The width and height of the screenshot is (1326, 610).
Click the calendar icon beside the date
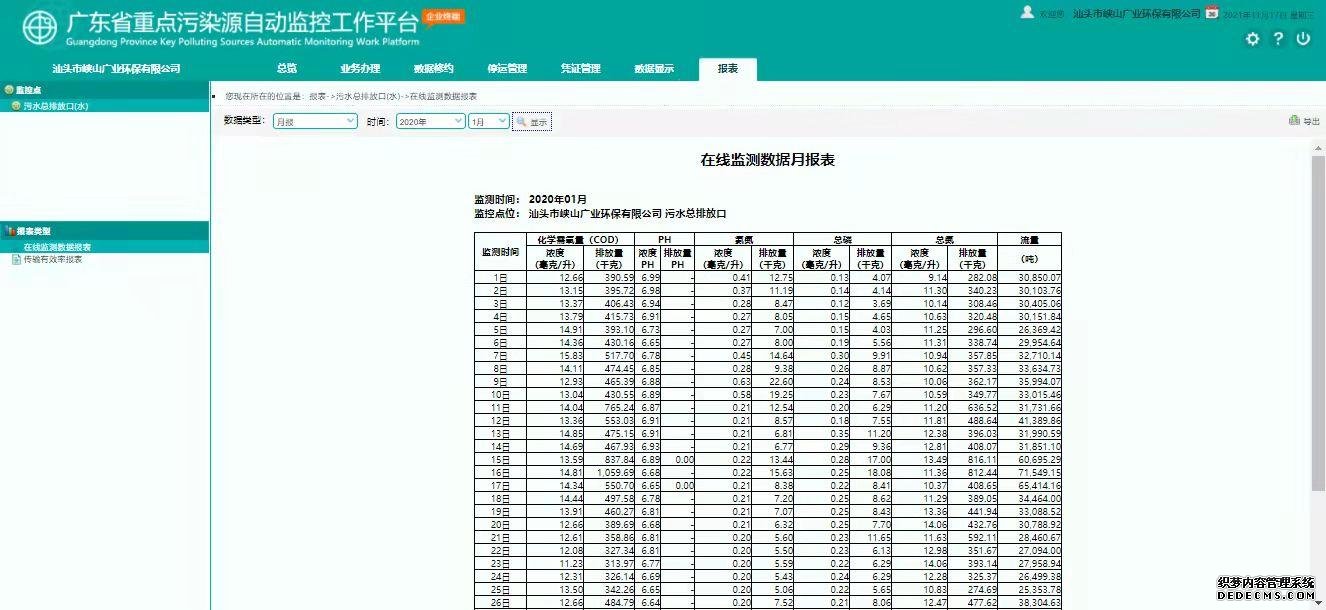(x=1212, y=13)
